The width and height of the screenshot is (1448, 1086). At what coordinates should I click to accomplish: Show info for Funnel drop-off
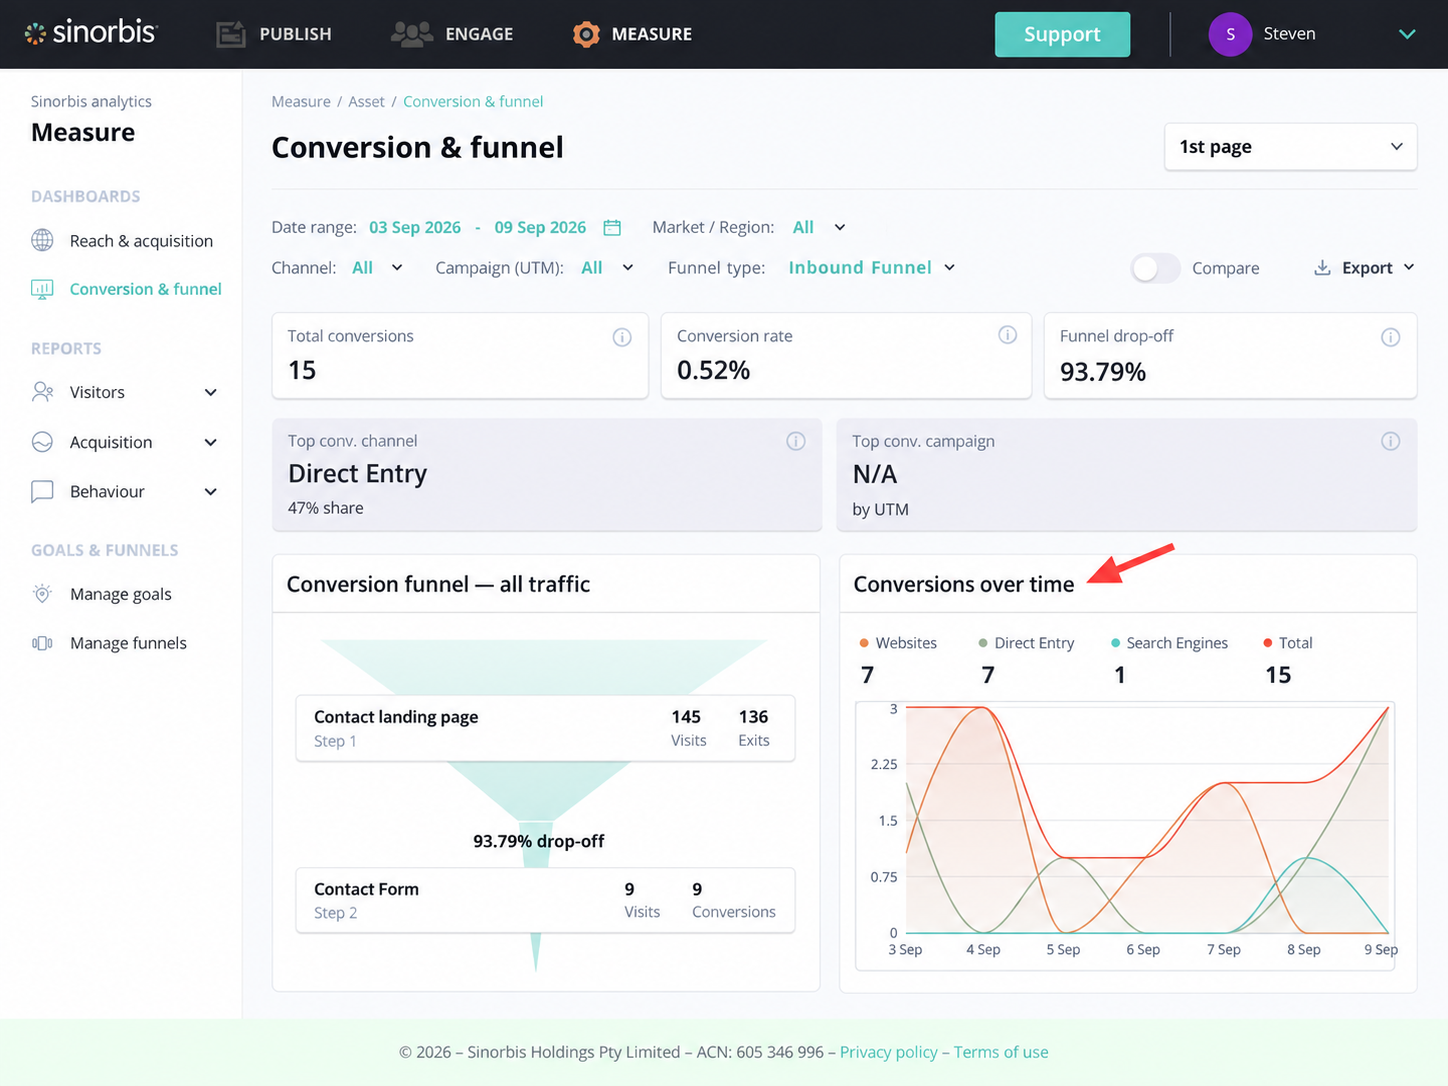1390,337
